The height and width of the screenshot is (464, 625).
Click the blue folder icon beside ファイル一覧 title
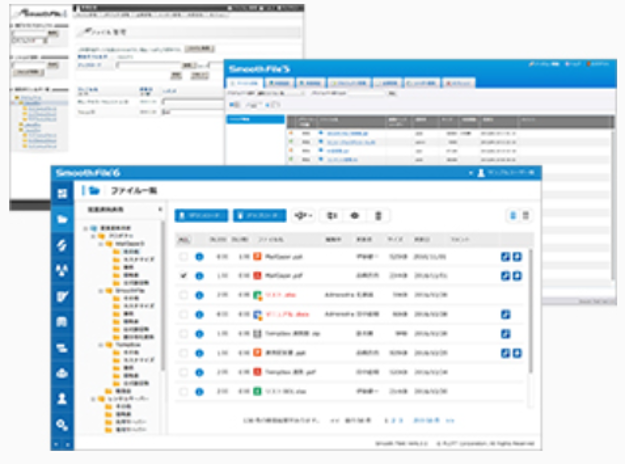click(94, 191)
